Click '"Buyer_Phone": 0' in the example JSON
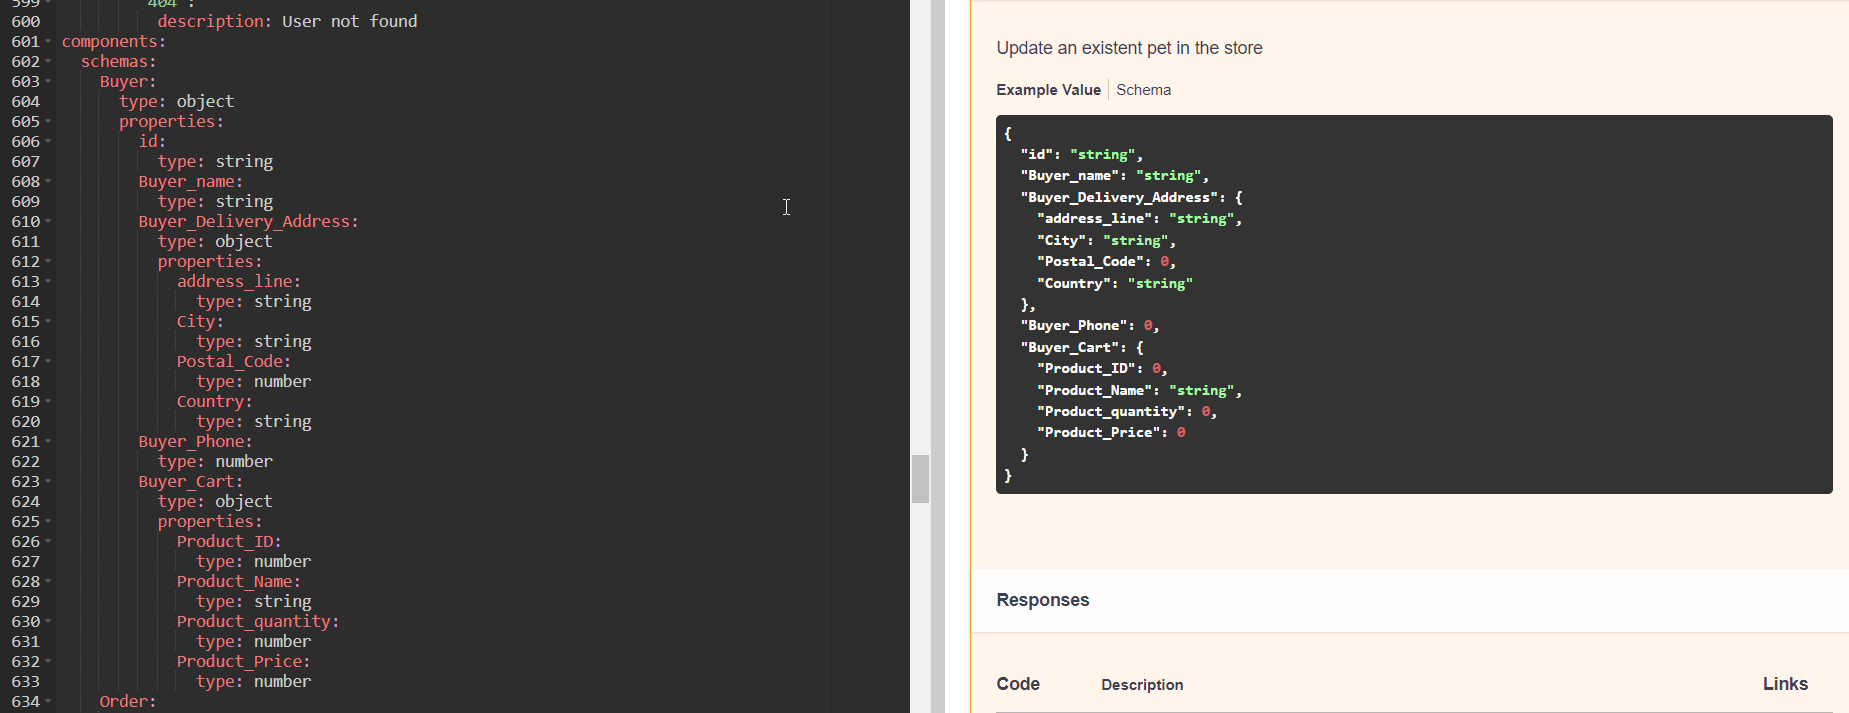 pyautogui.click(x=1090, y=326)
